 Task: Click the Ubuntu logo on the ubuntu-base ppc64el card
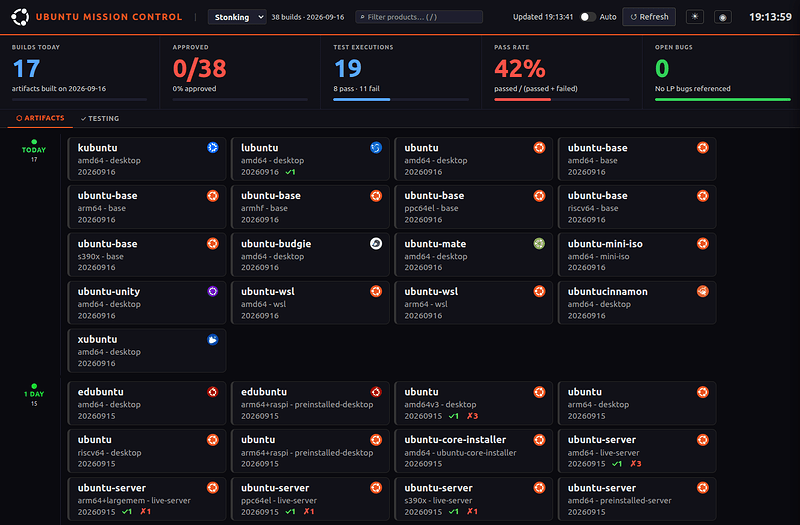tap(539, 195)
